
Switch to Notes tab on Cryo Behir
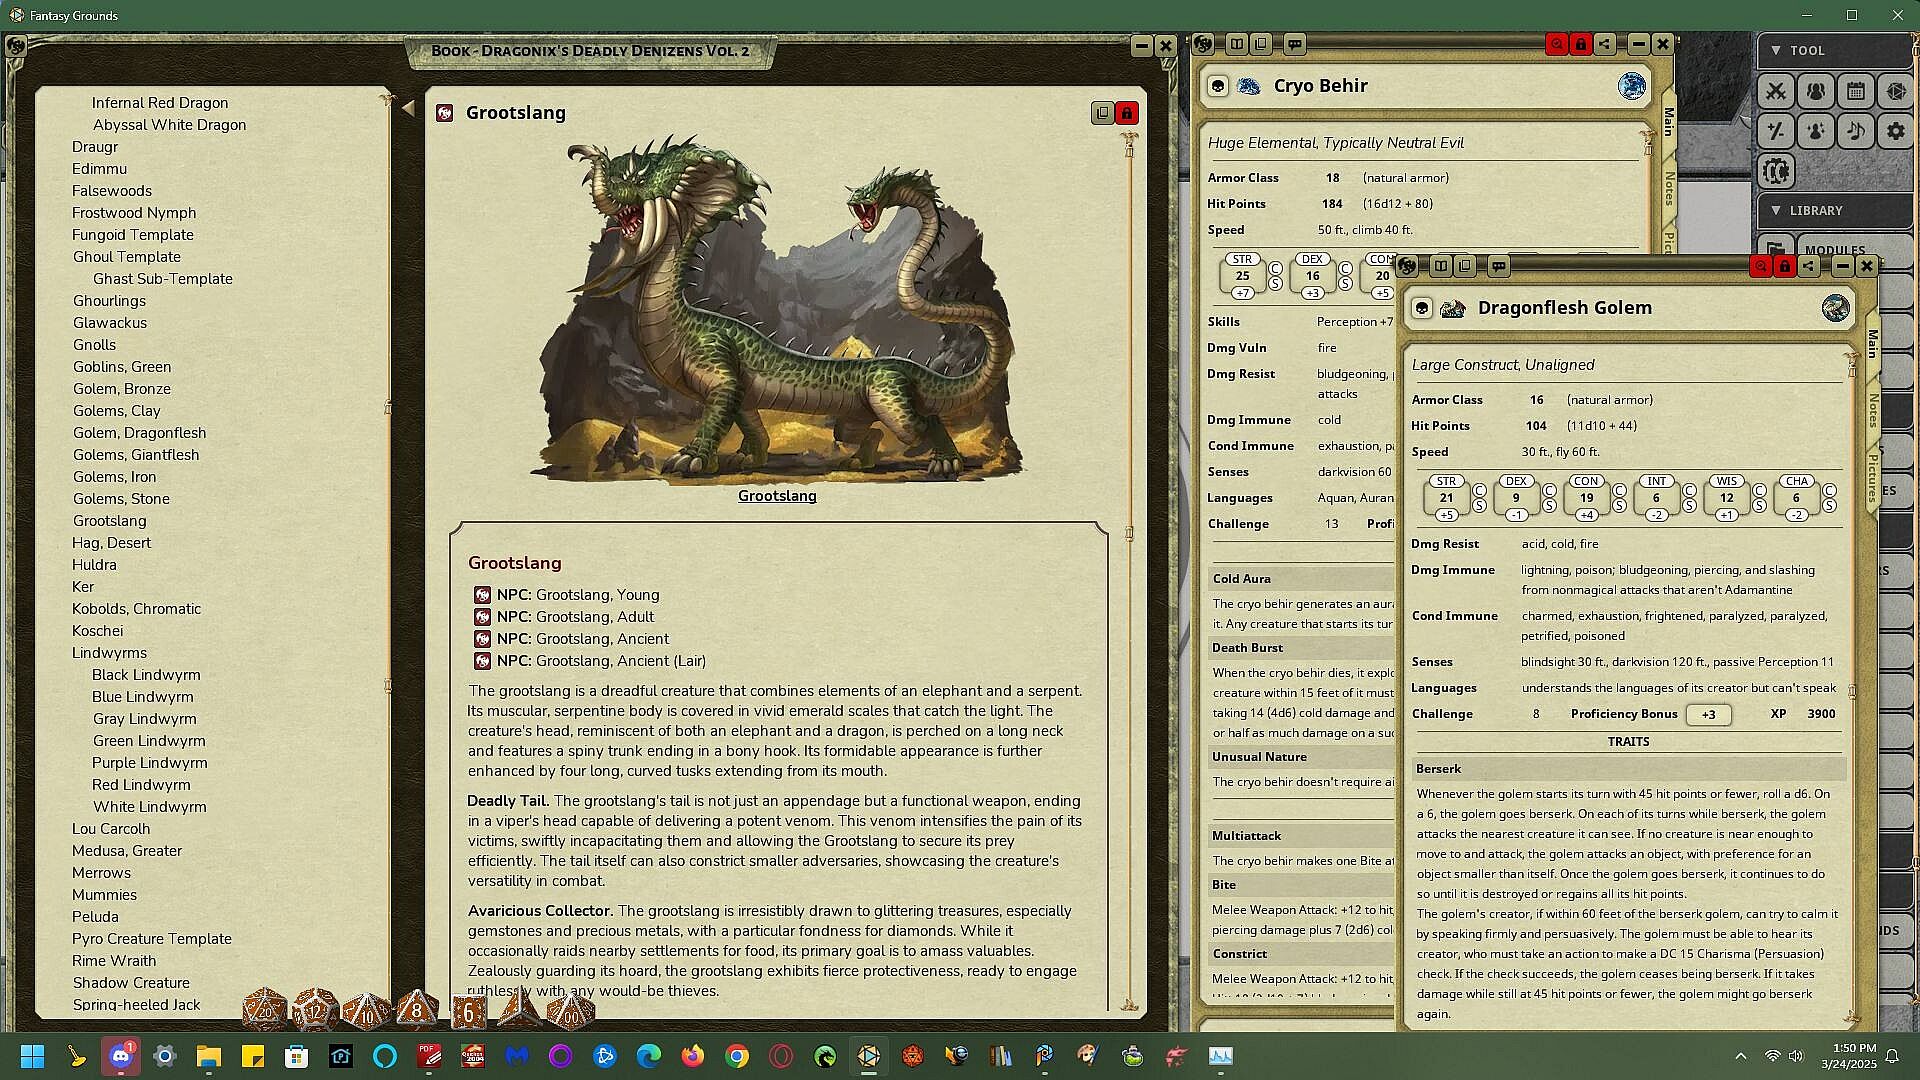1669,188
